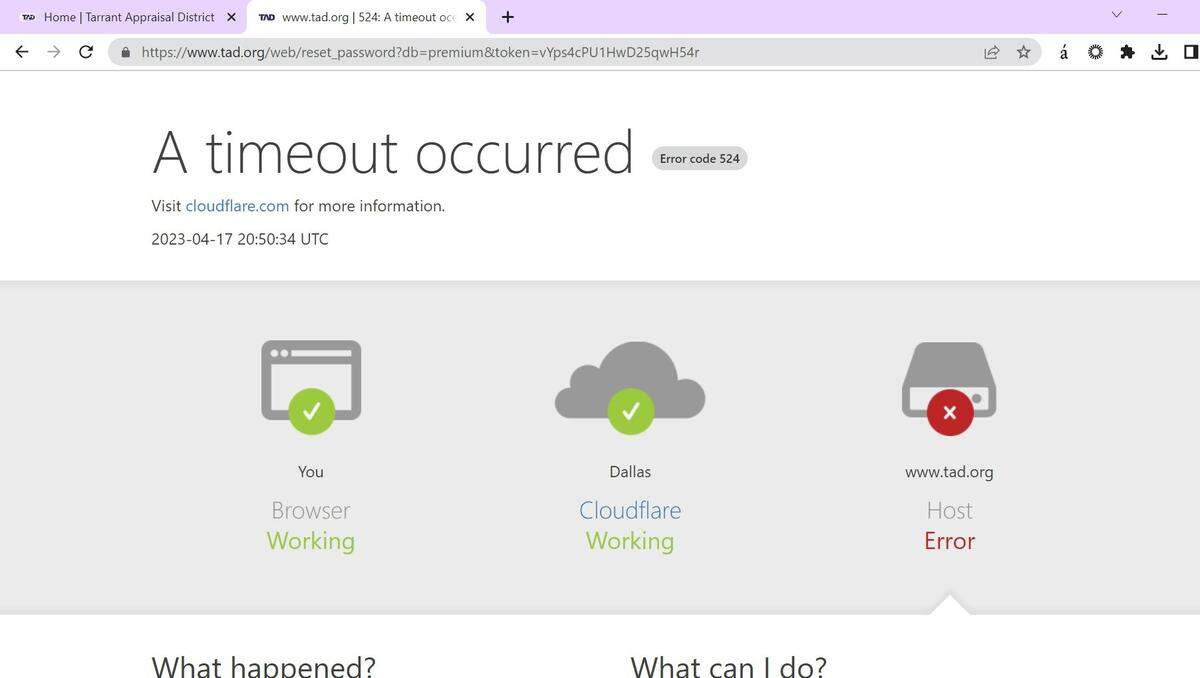Expand the tab search chevron

click(x=1117, y=14)
